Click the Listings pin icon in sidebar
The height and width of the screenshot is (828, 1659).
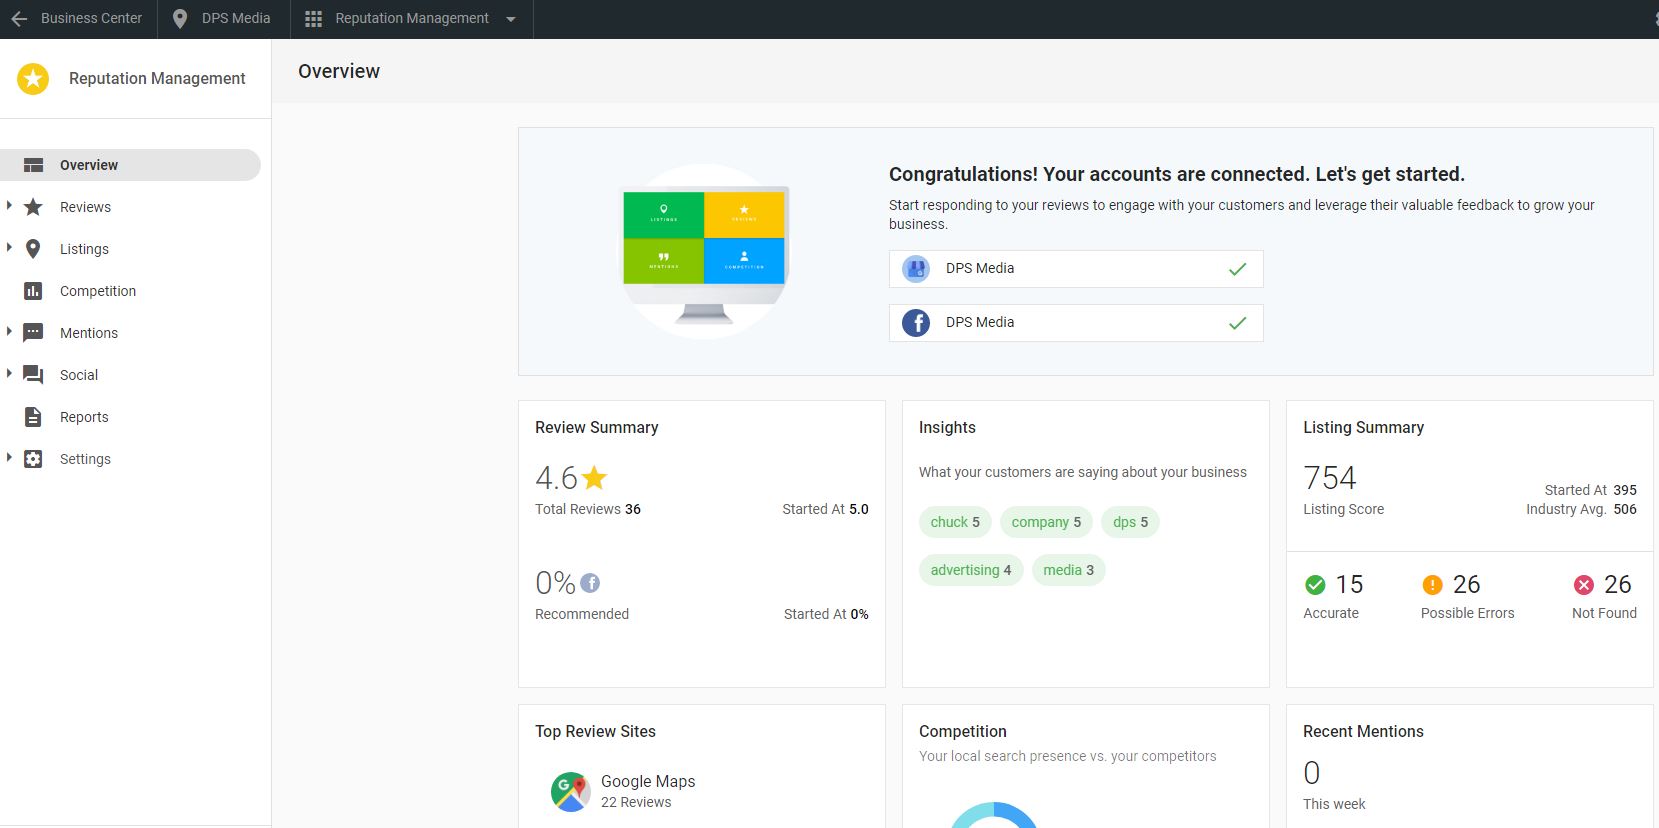pyautogui.click(x=33, y=249)
